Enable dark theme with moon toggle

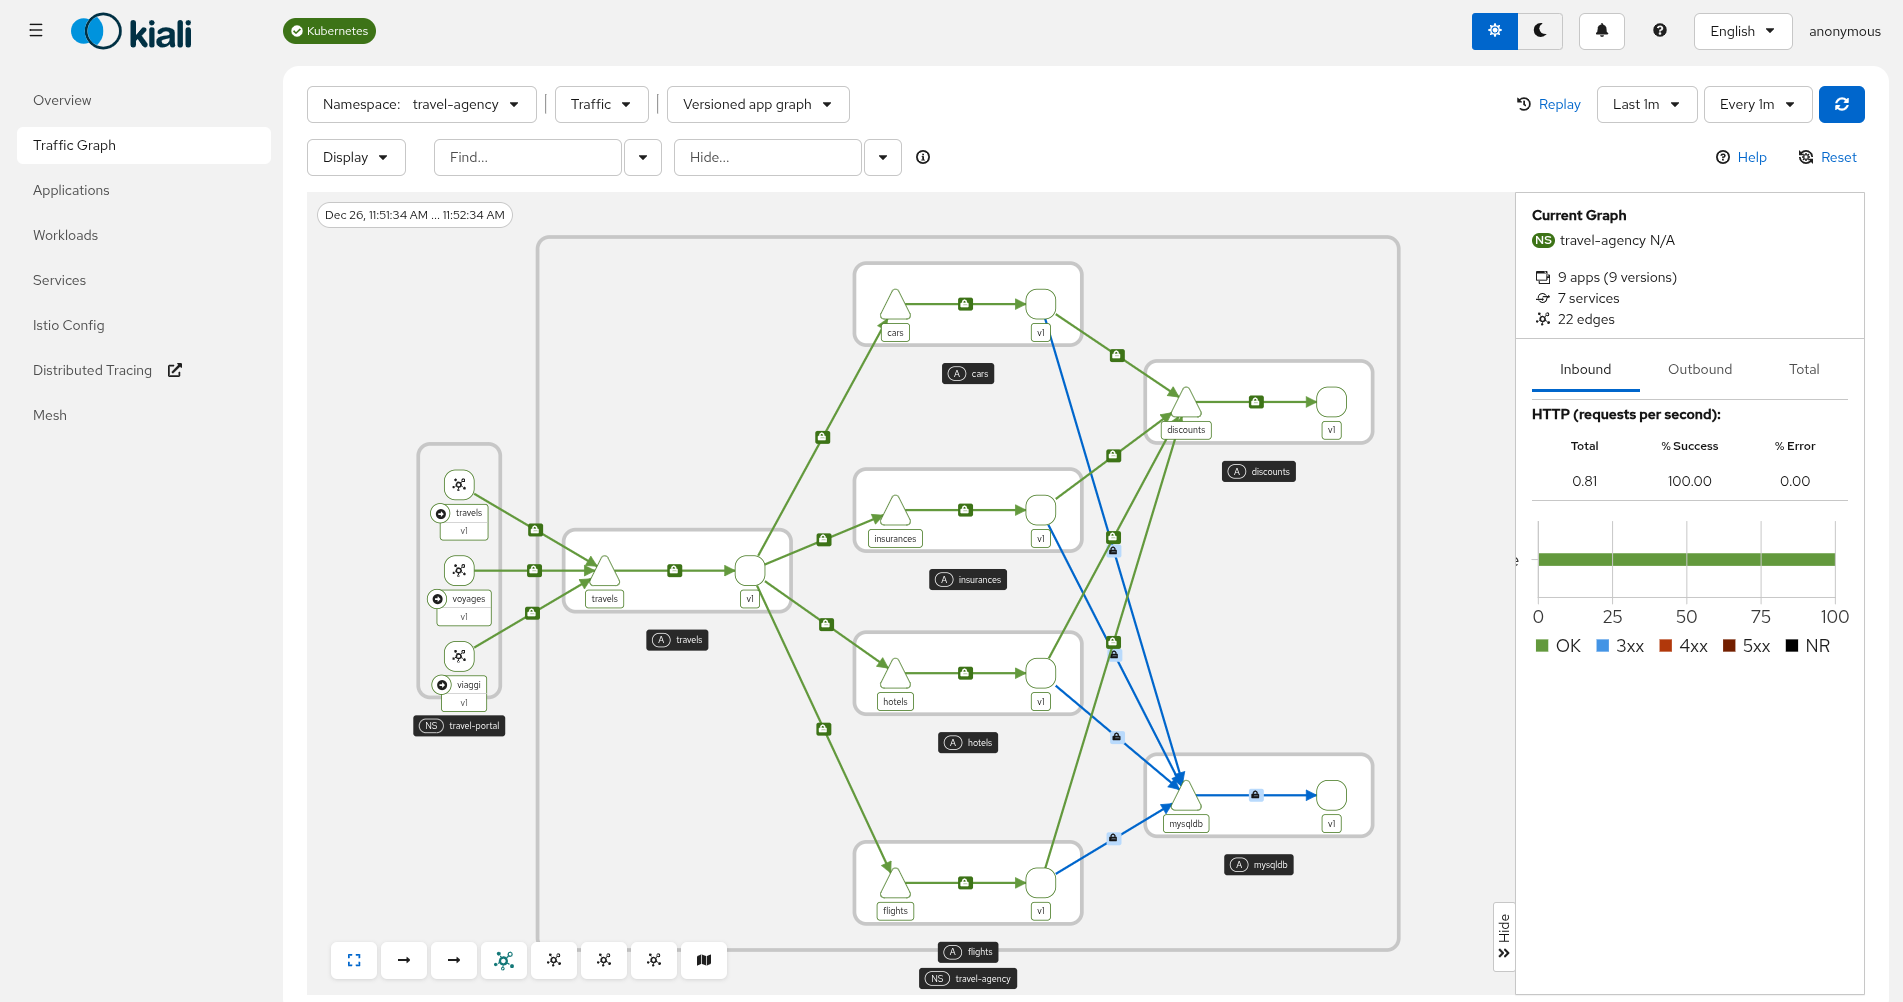(1540, 31)
